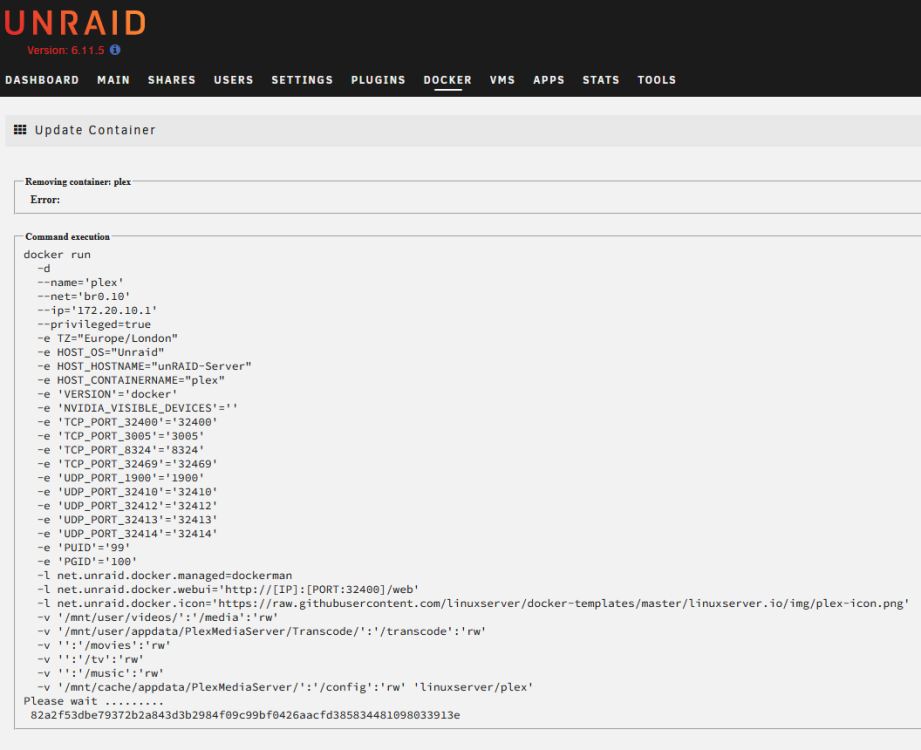The height and width of the screenshot is (750, 921).
Task: Go to the Apps tab
Action: click(x=549, y=80)
